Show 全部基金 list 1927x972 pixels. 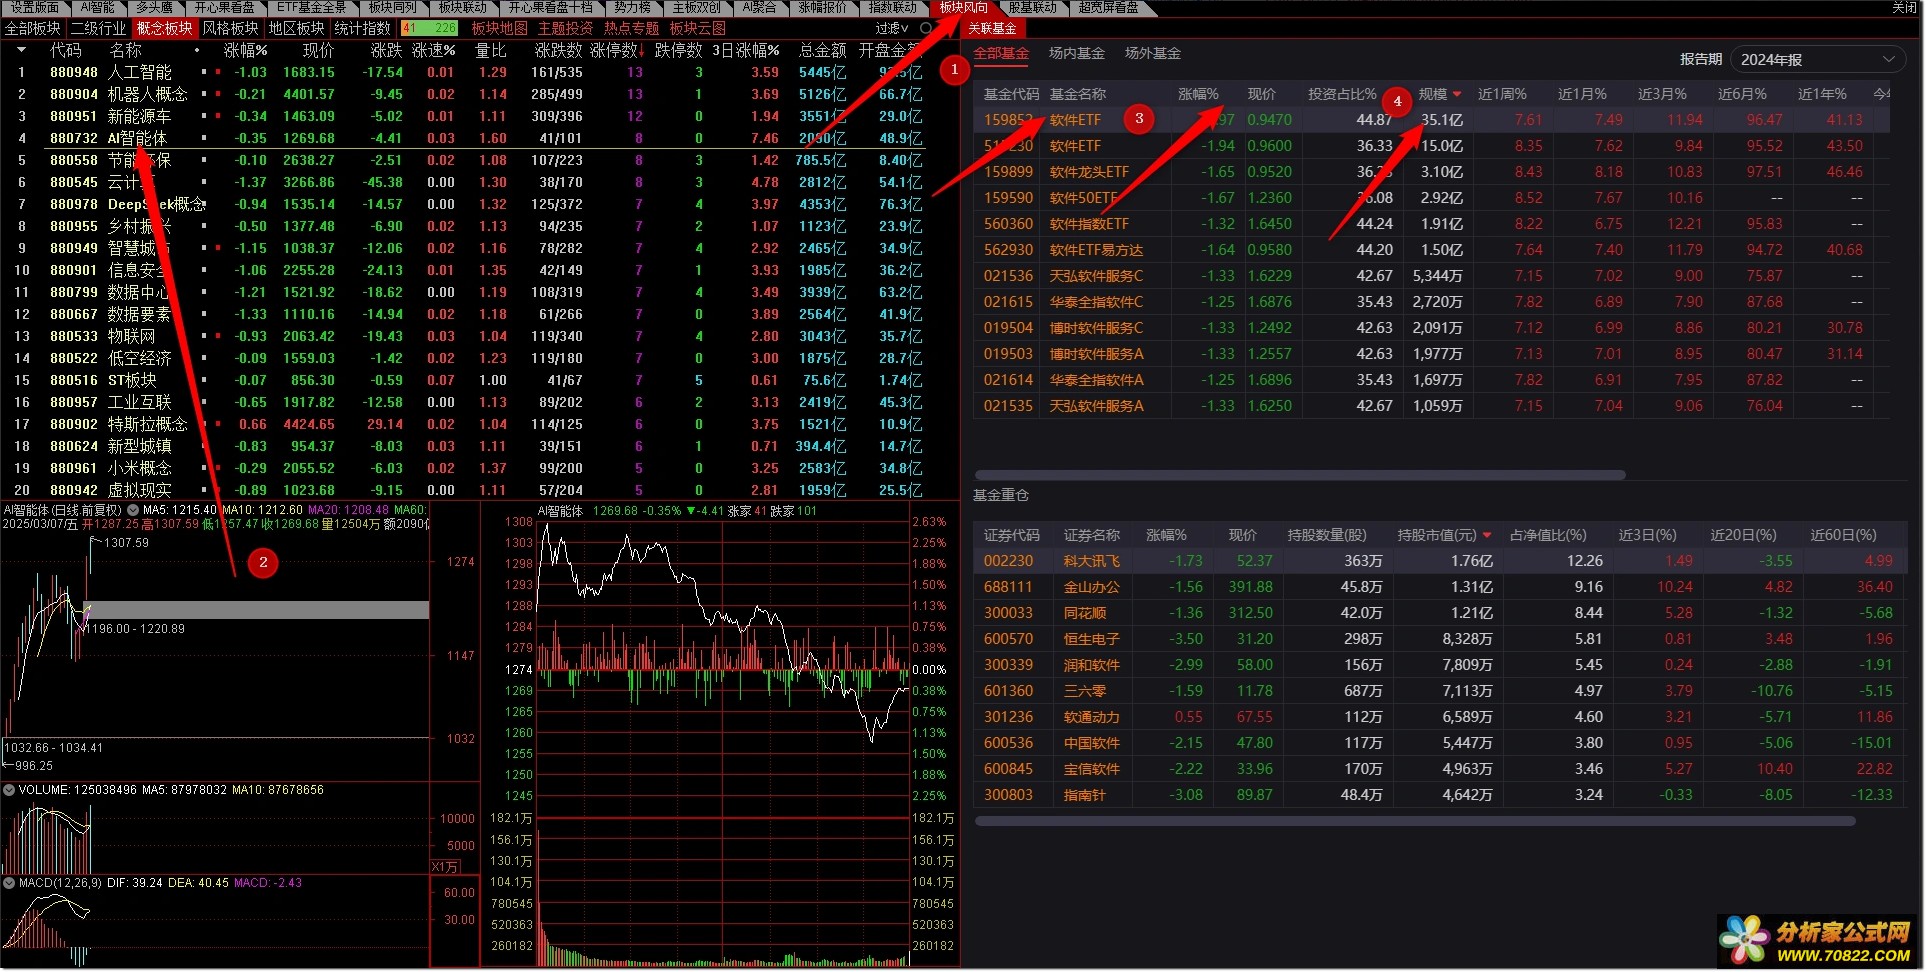pyautogui.click(x=1000, y=53)
